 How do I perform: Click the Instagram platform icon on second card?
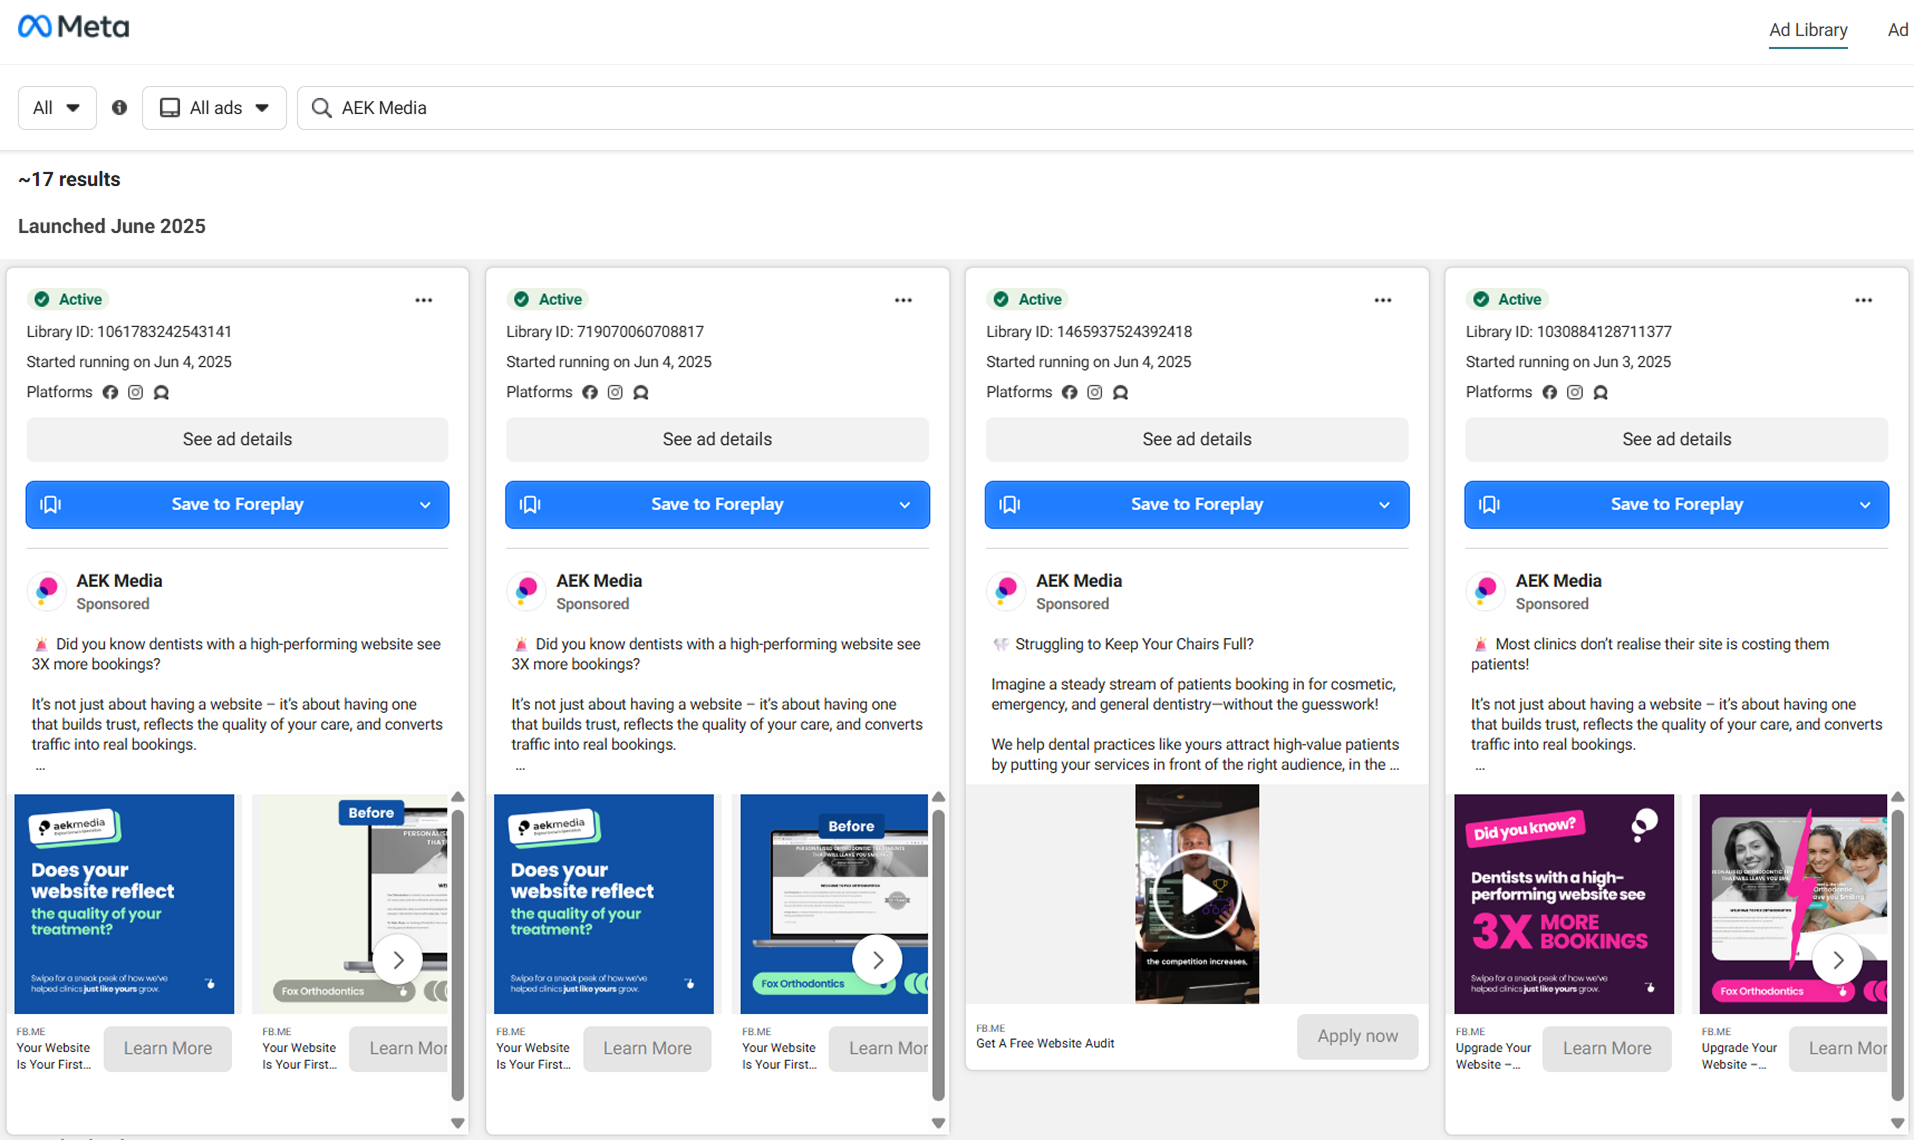pyautogui.click(x=615, y=392)
